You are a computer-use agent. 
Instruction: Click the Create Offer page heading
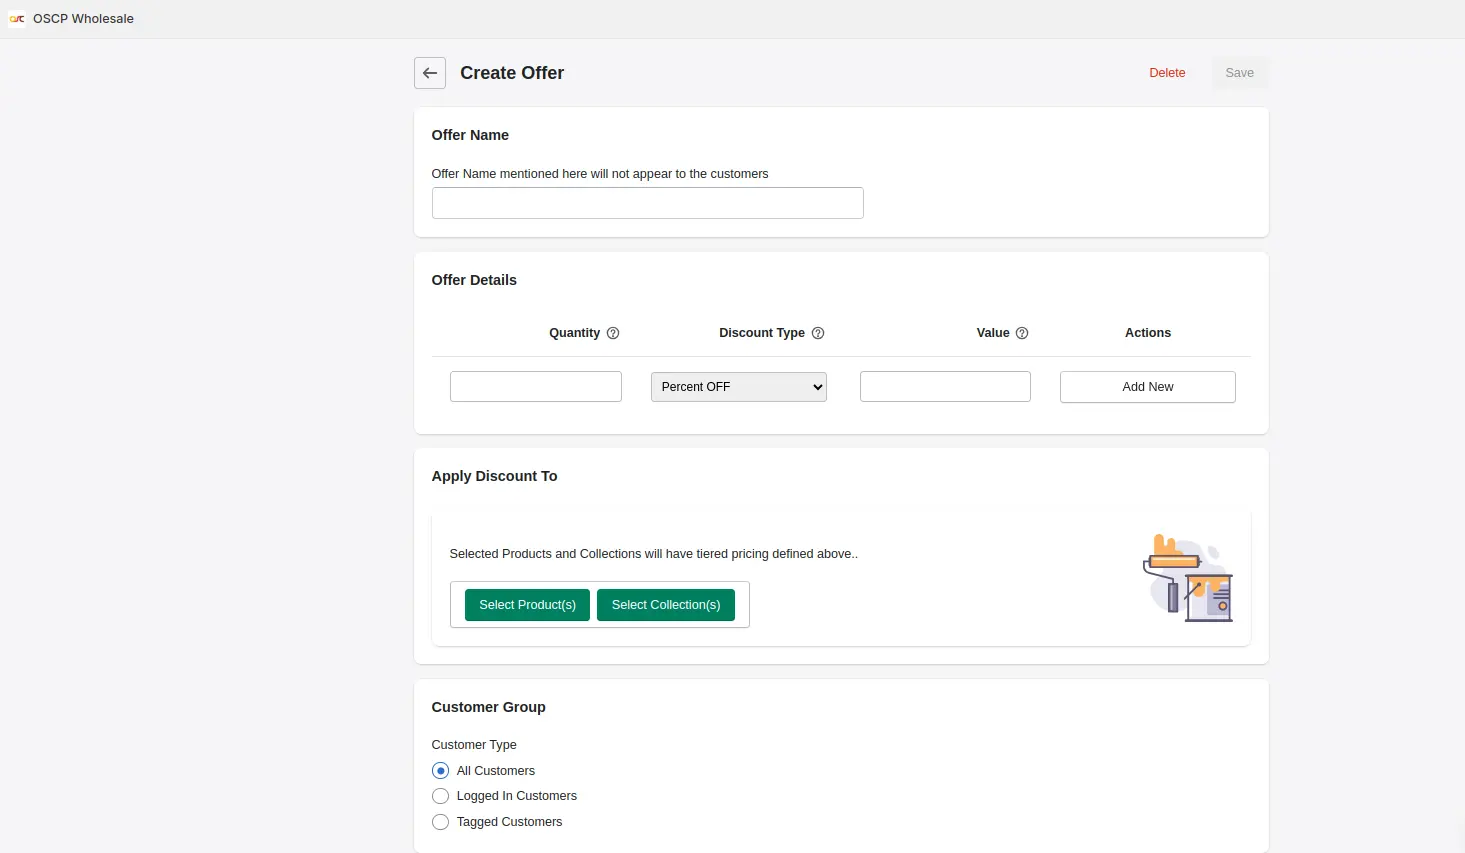pyautogui.click(x=512, y=73)
